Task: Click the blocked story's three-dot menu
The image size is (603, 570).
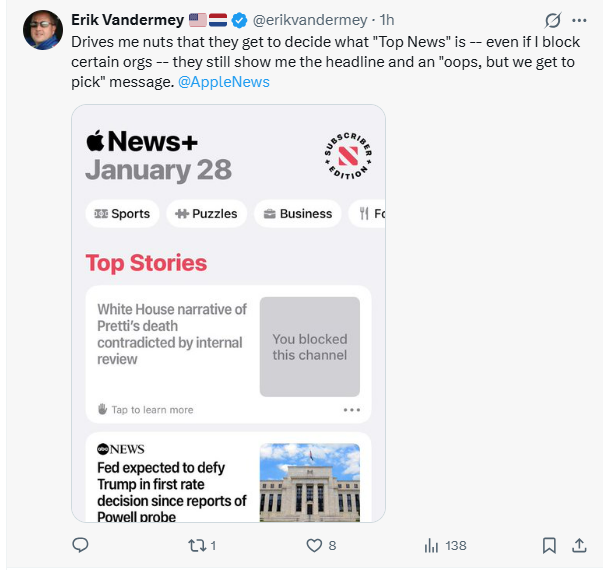Action: pyautogui.click(x=351, y=409)
